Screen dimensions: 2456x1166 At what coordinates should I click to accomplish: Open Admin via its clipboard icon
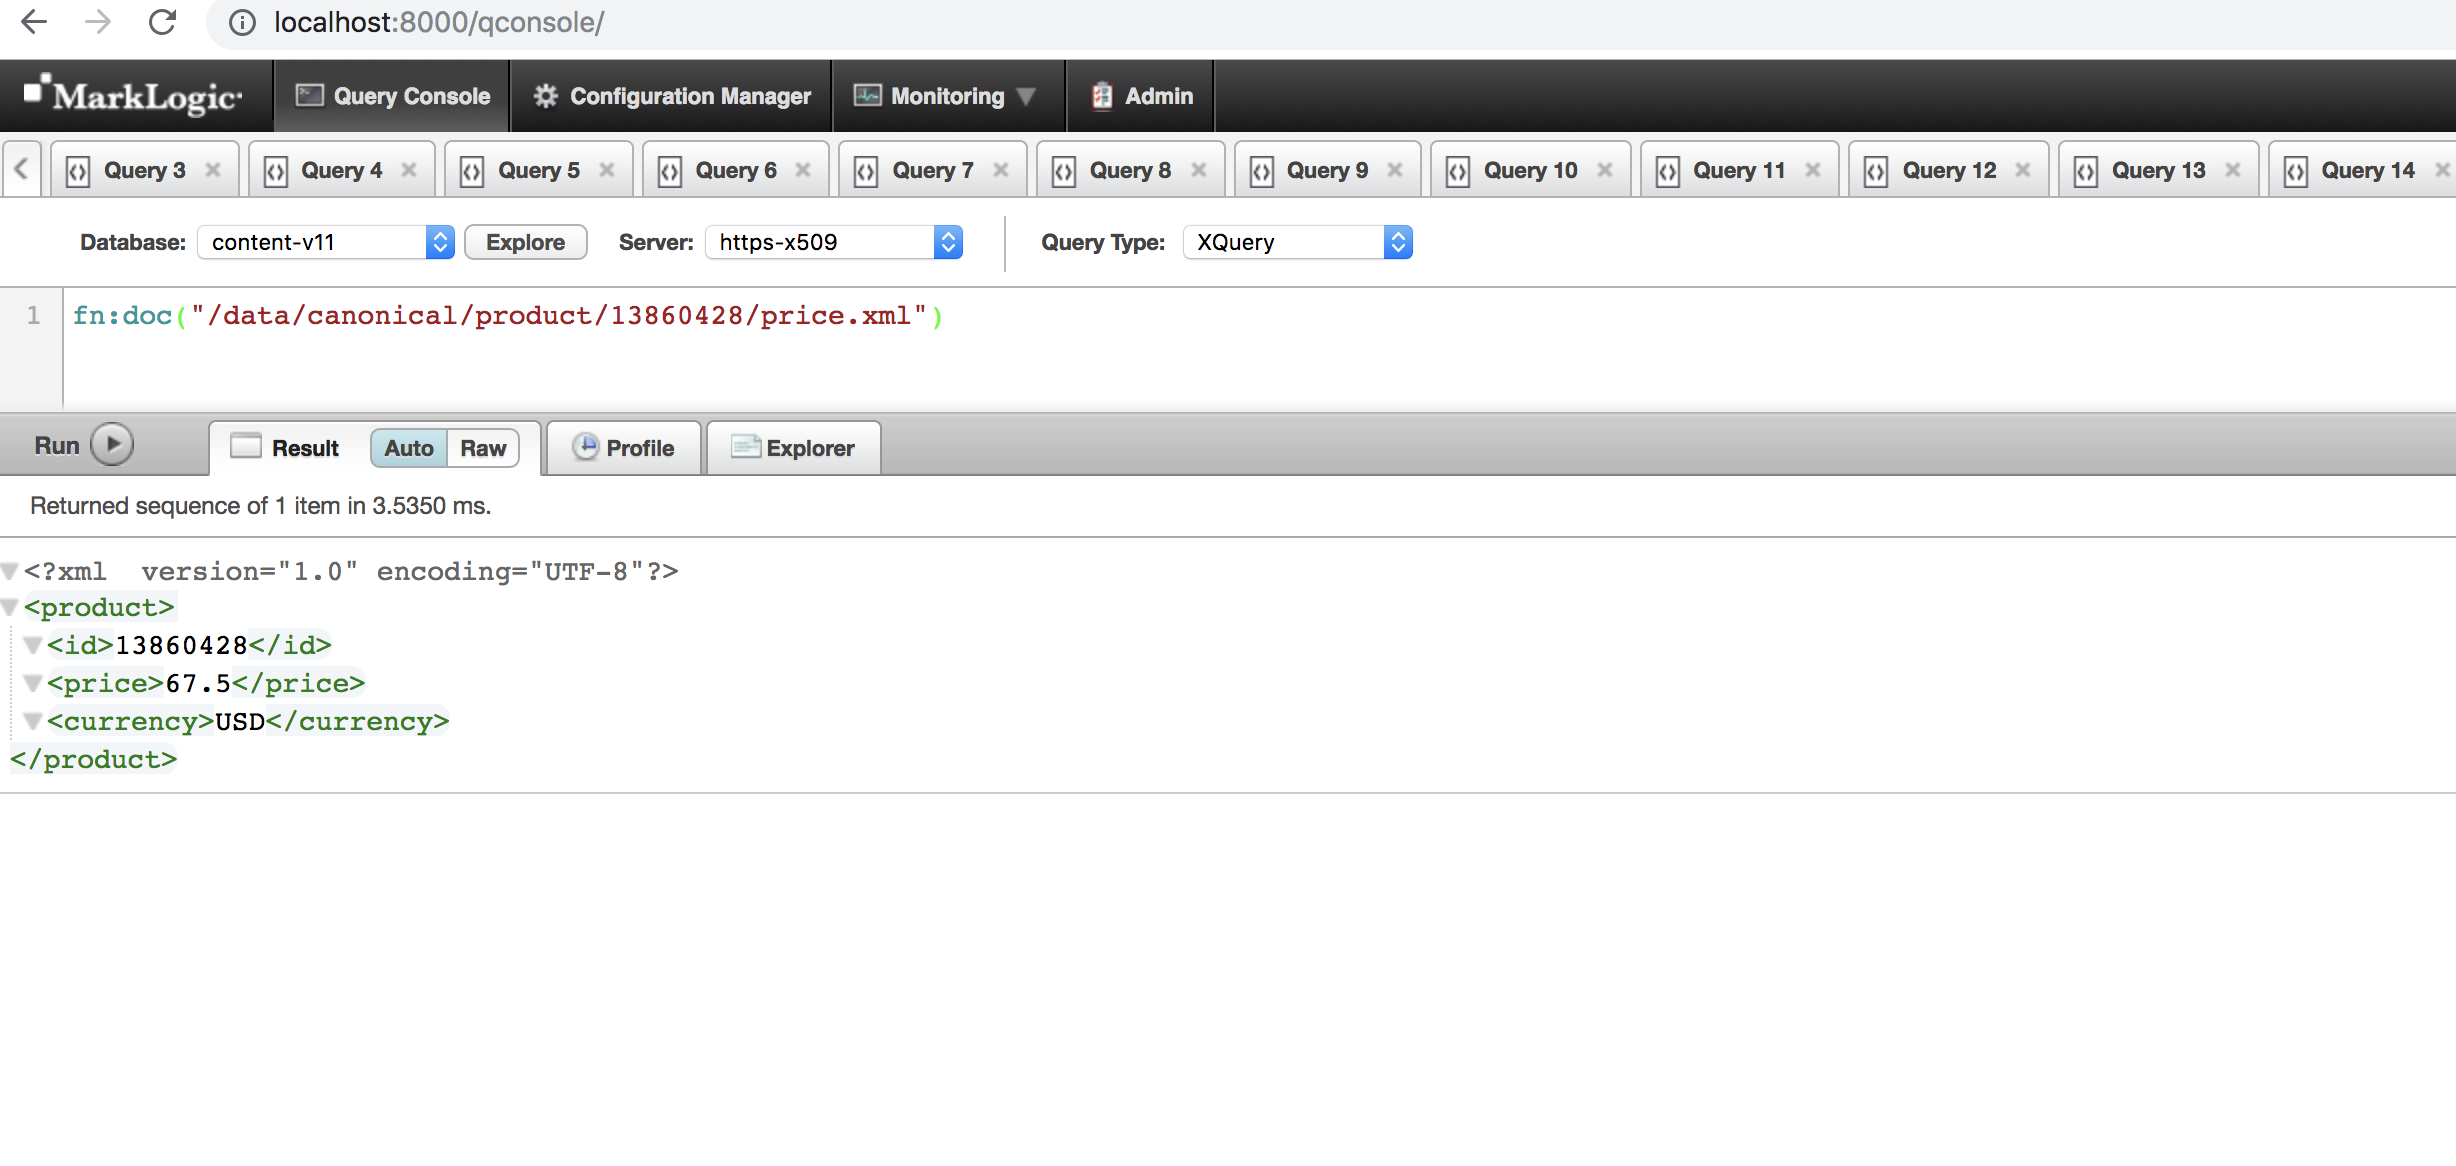1102,96
